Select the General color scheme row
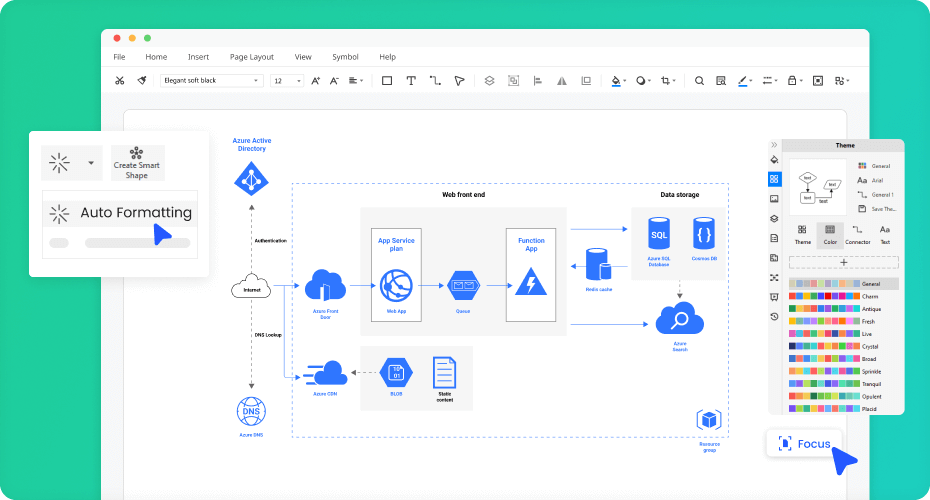The width and height of the screenshot is (930, 500). pos(843,284)
